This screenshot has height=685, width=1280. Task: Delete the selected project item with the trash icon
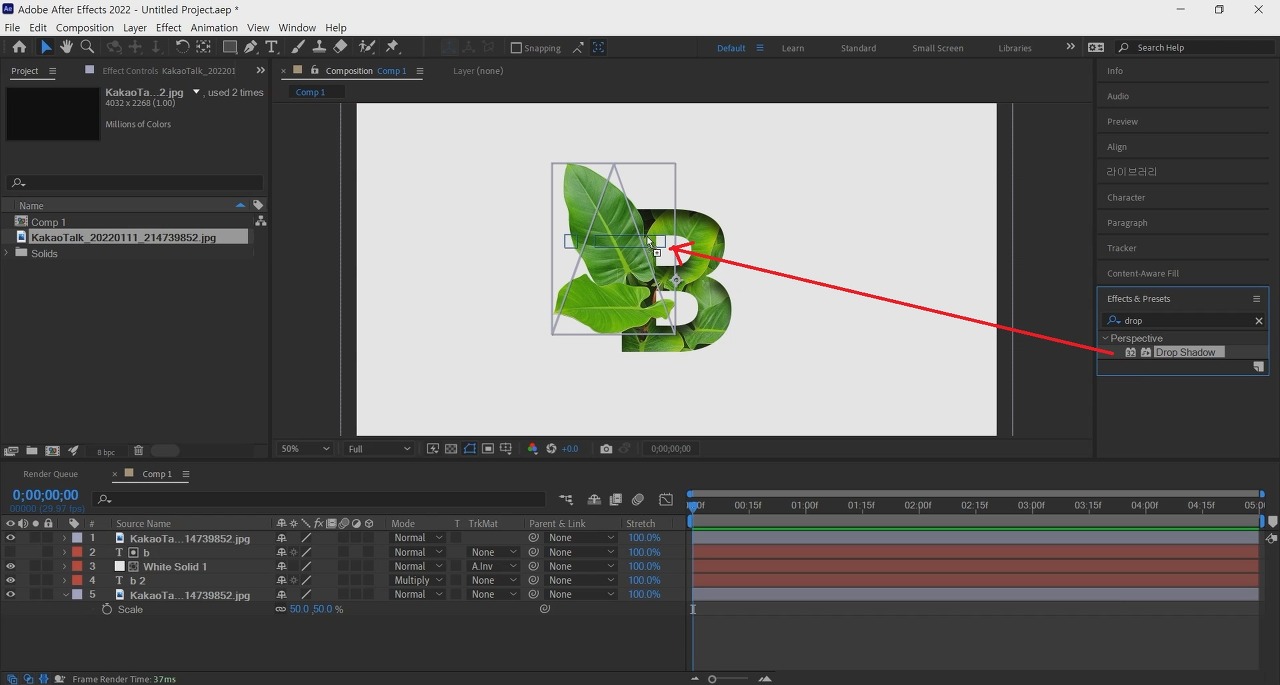click(x=138, y=451)
